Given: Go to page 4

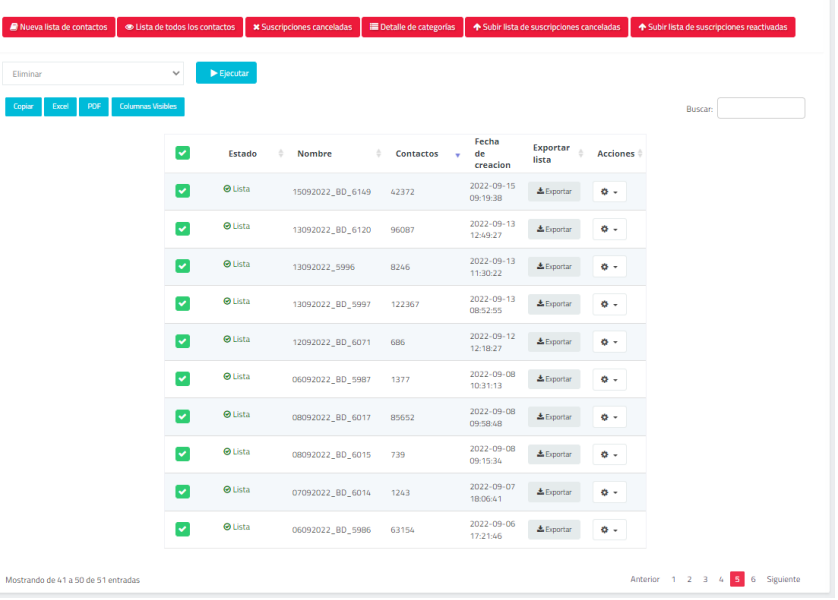Looking at the screenshot, I should pyautogui.click(x=721, y=579).
